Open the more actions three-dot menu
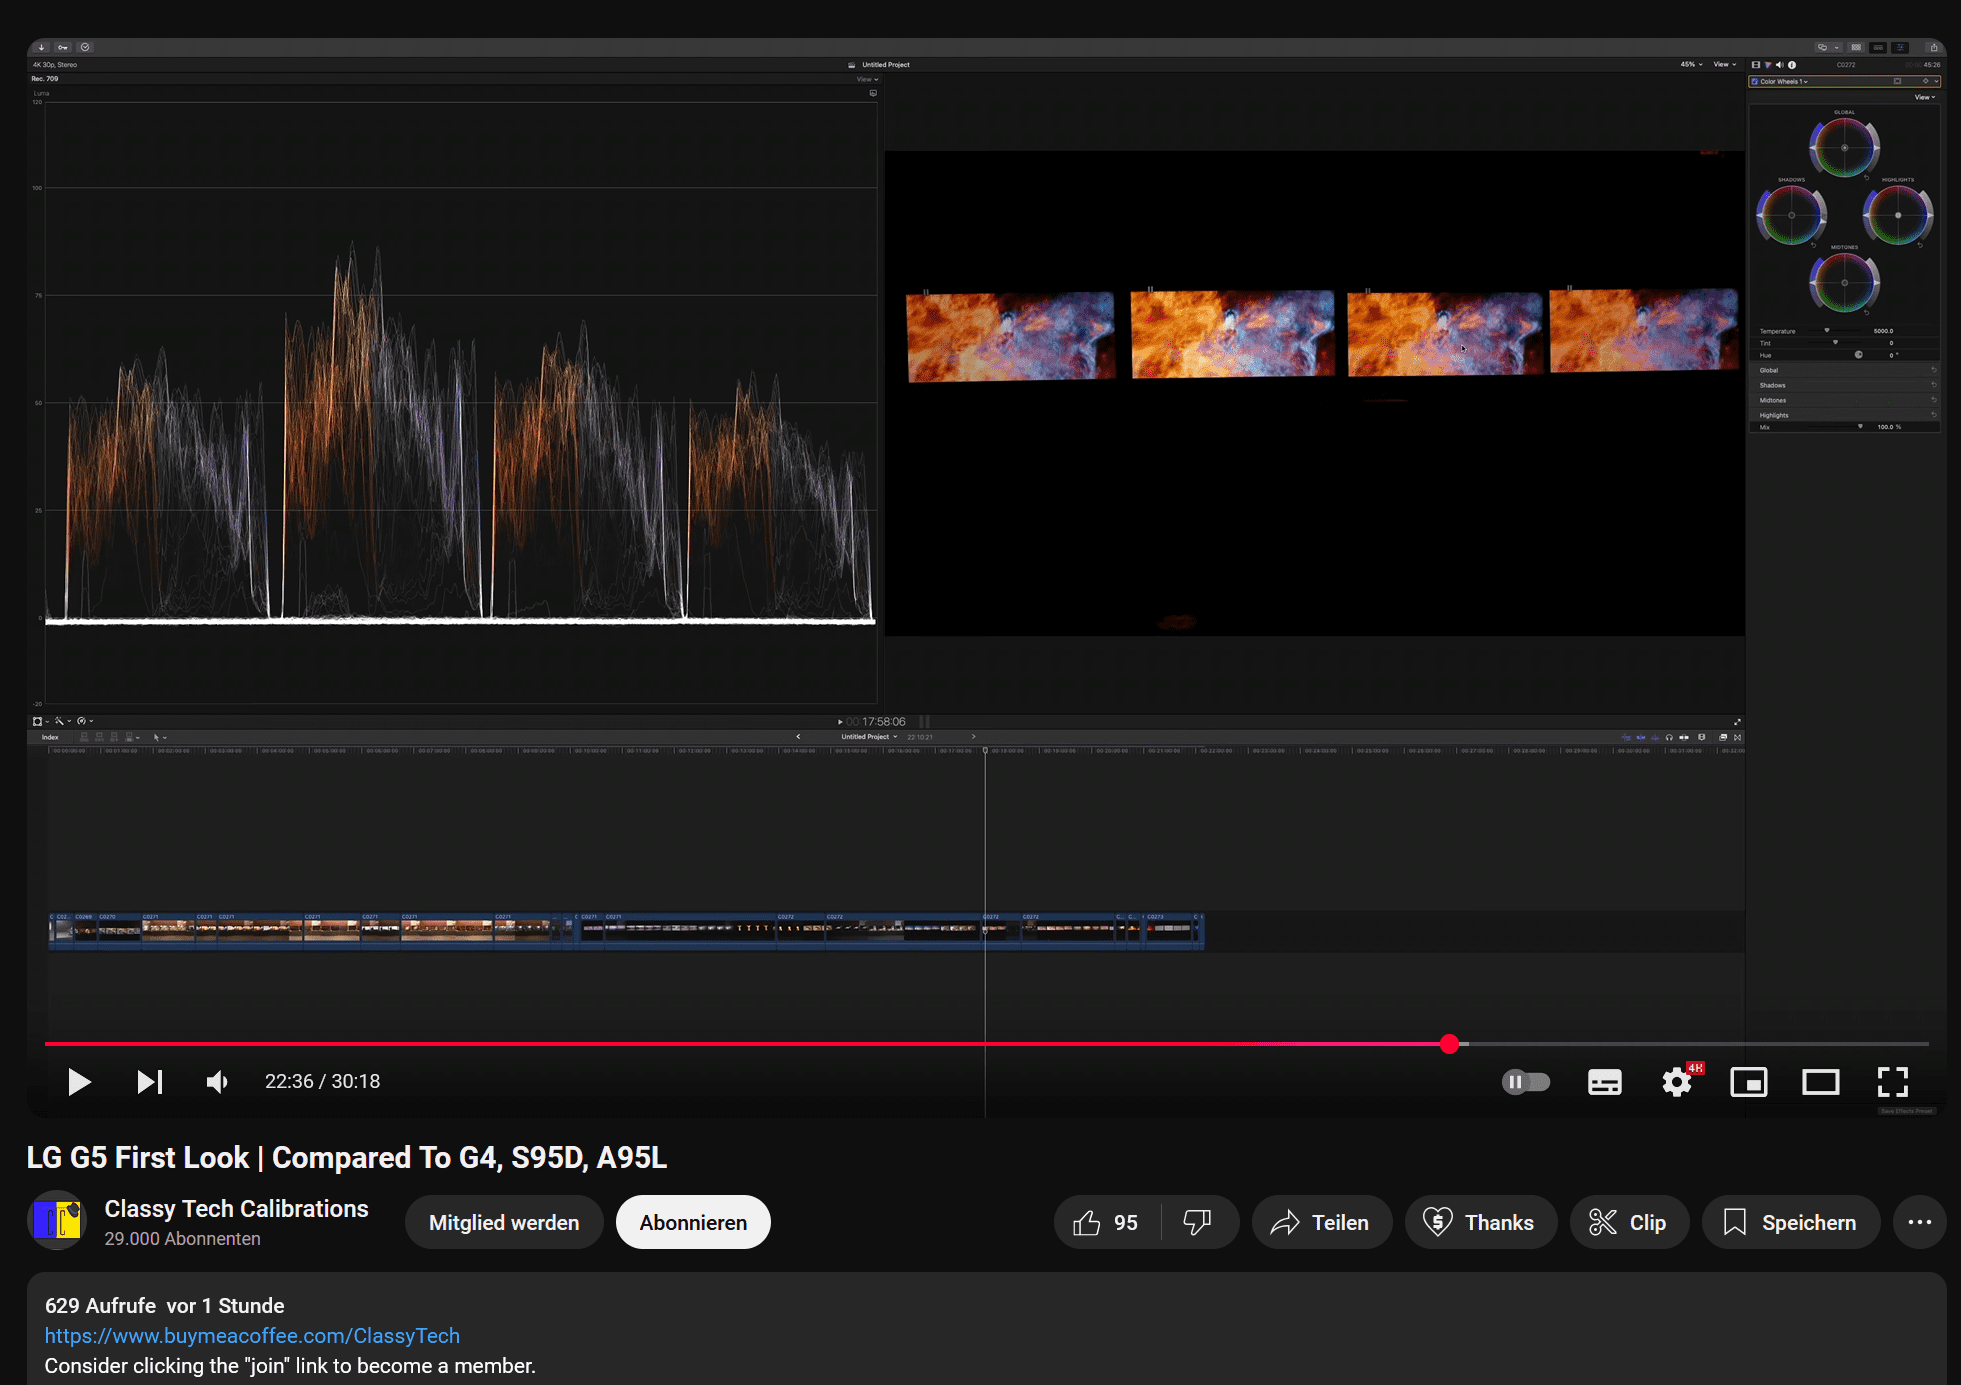 [1919, 1222]
